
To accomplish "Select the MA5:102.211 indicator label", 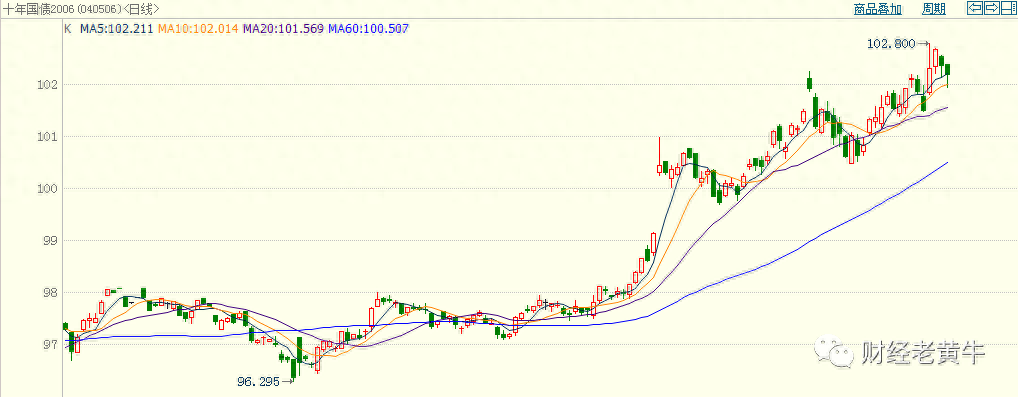I will pyautogui.click(x=117, y=29).
